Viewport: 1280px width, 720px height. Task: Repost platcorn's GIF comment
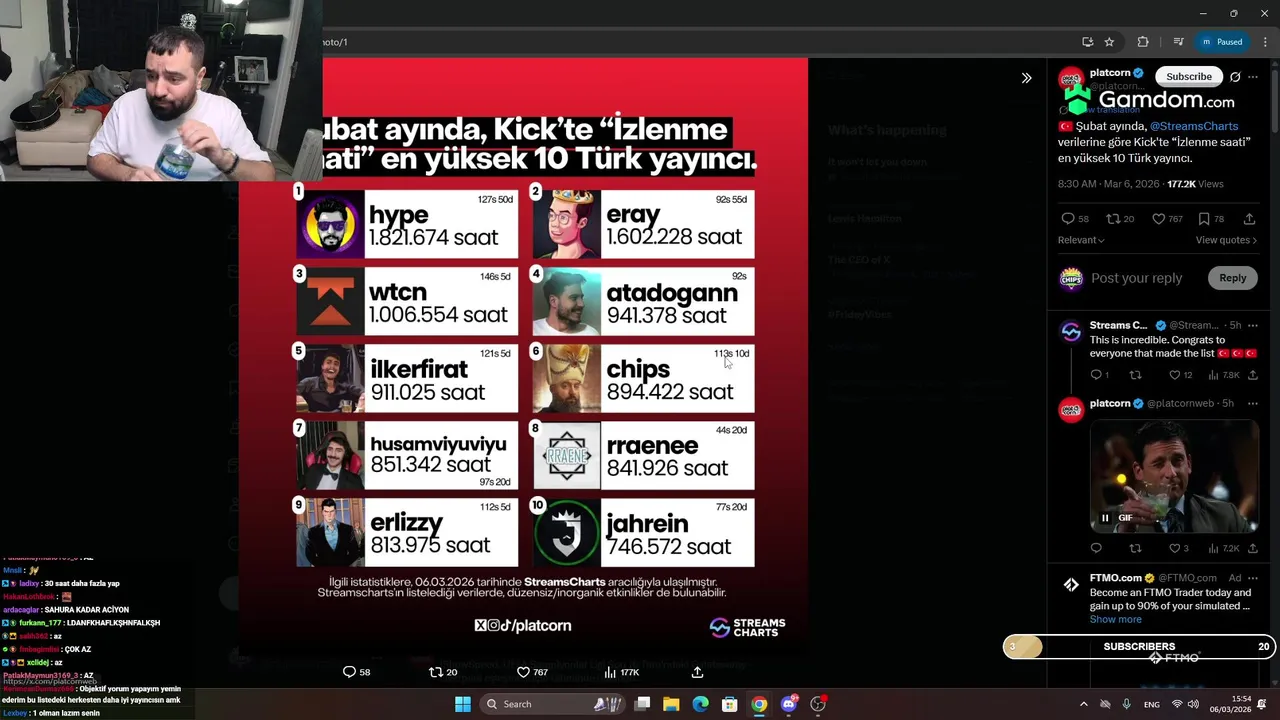pyautogui.click(x=1135, y=548)
